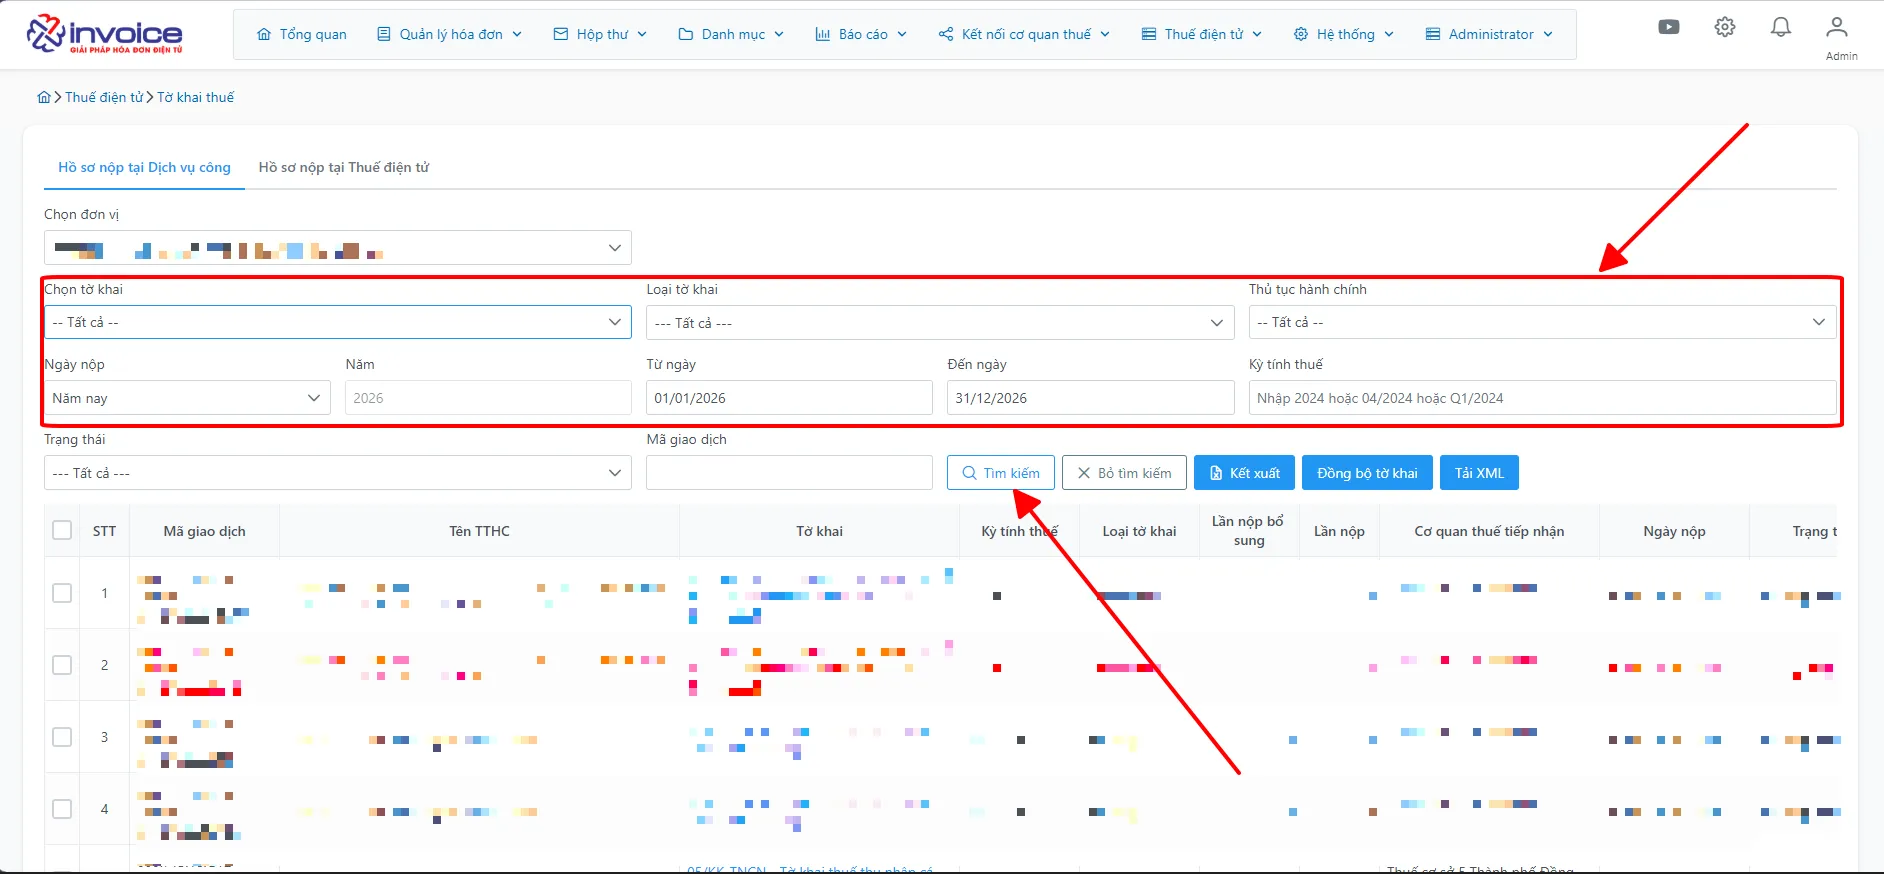
Task: Open the Hệ thống menu
Action: pos(1344,34)
